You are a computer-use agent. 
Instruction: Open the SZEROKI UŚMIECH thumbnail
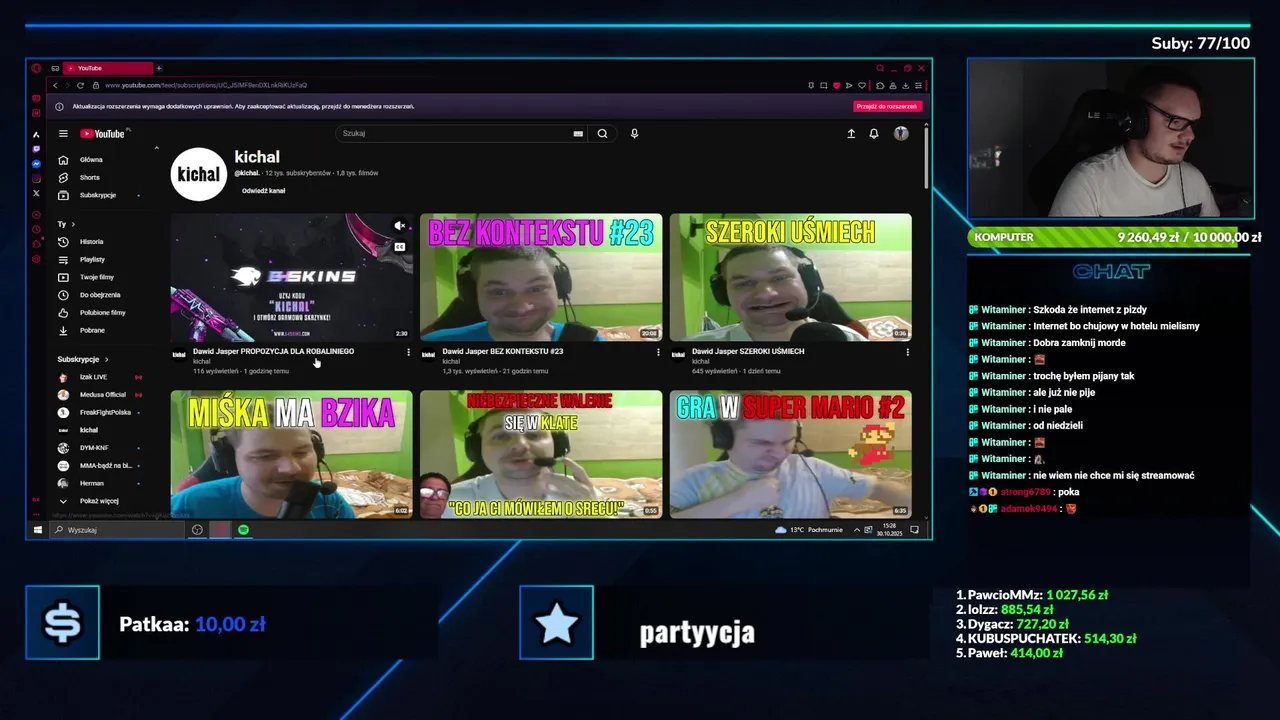tap(790, 277)
